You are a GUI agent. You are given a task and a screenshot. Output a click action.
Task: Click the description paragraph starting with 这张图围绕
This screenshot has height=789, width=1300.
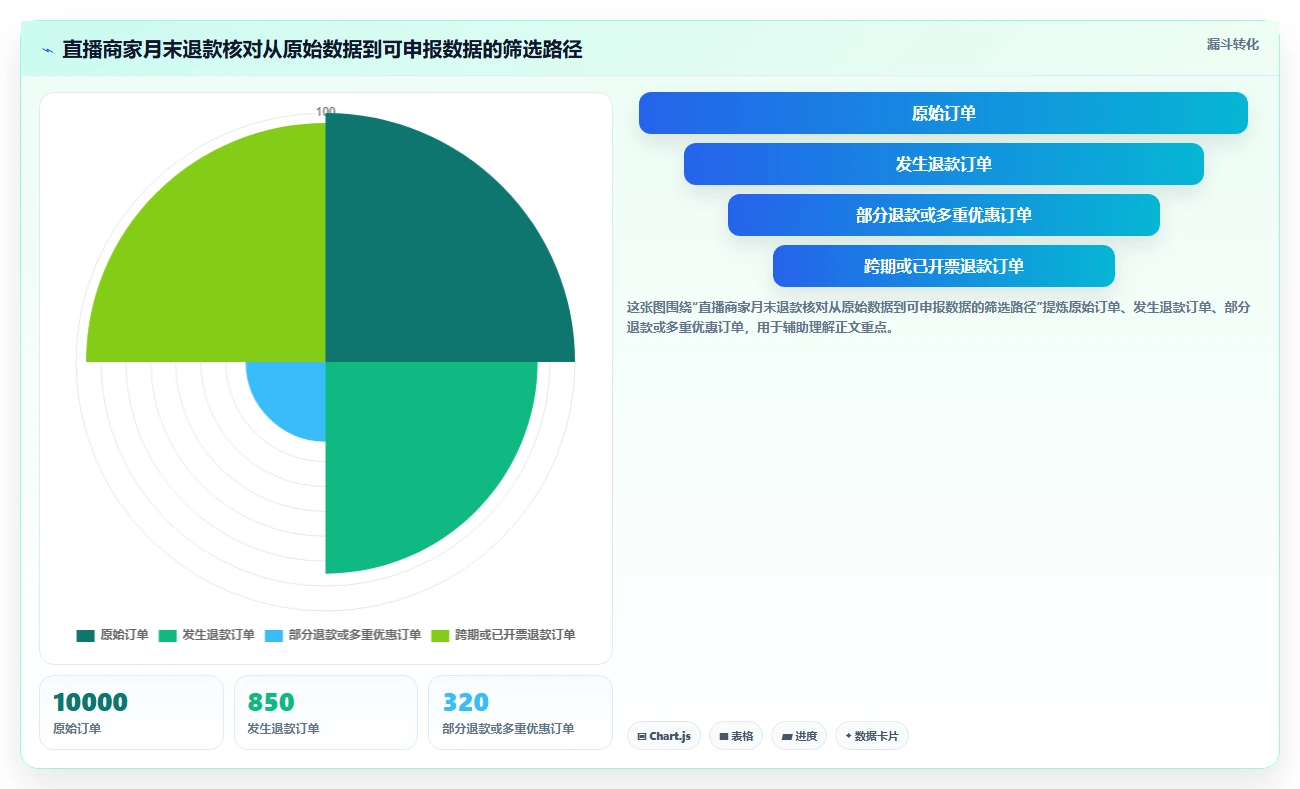tap(938, 317)
